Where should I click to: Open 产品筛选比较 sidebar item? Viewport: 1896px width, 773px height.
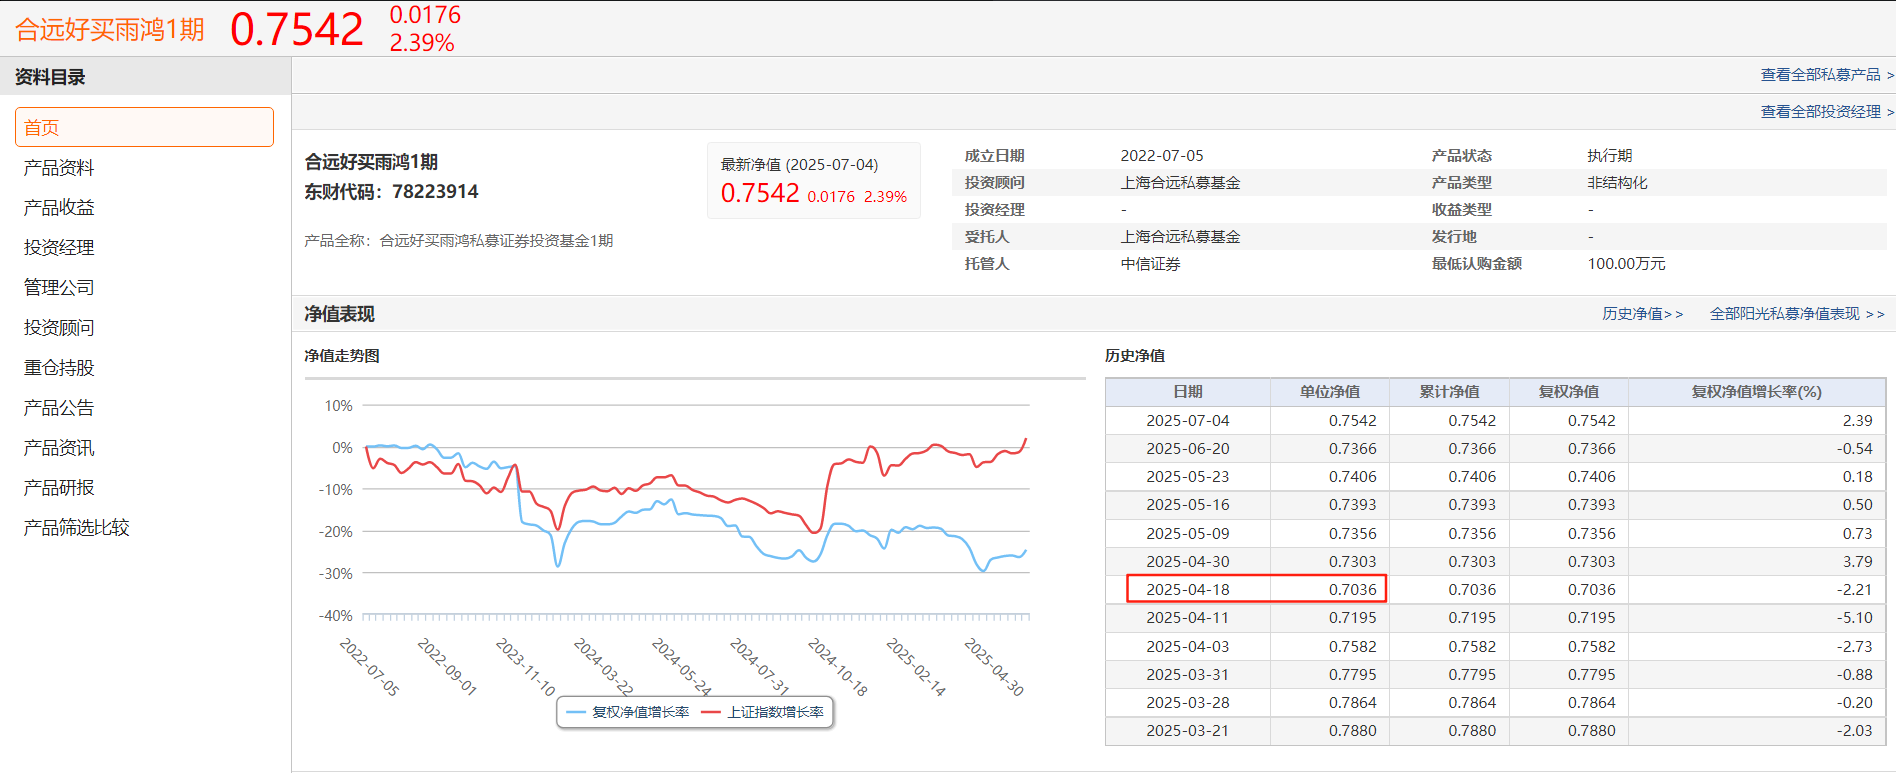pyautogui.click(x=77, y=528)
